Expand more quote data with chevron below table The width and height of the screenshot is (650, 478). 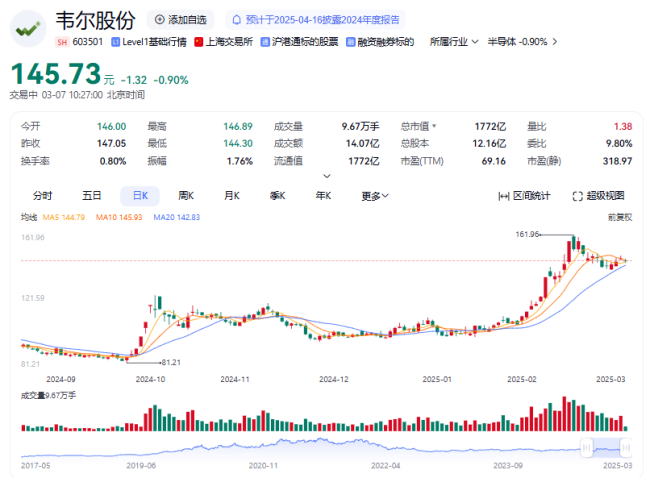tap(327, 176)
